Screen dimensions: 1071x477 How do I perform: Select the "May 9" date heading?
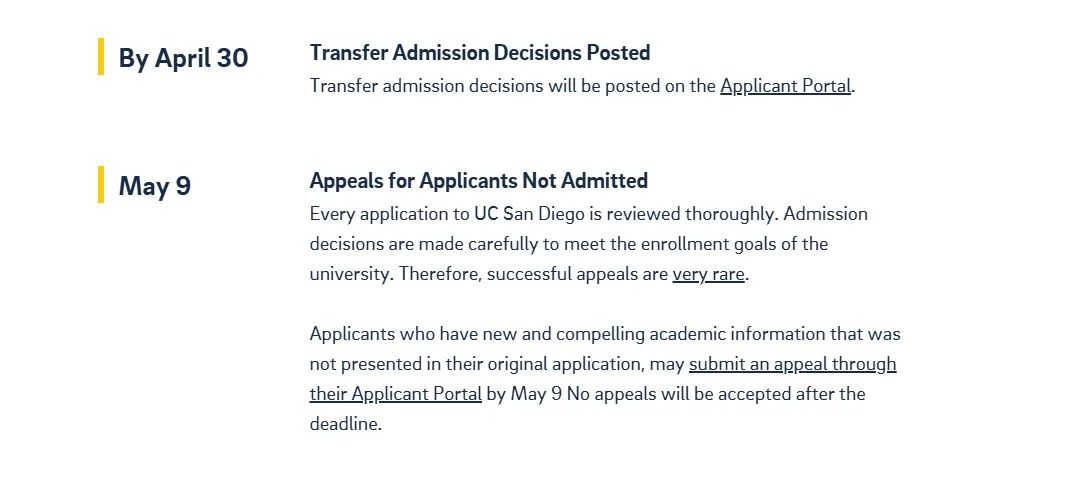[x=155, y=186]
